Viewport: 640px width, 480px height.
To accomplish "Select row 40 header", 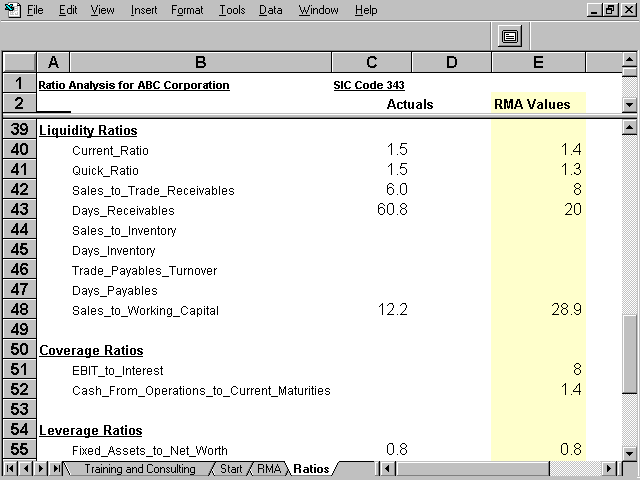I will tap(20, 150).
